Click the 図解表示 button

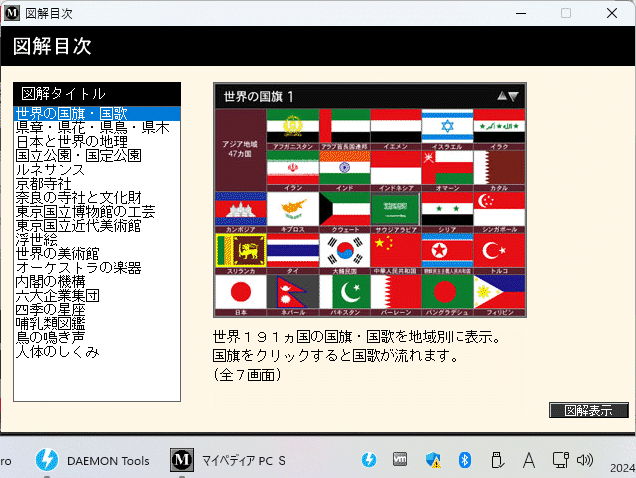589,410
